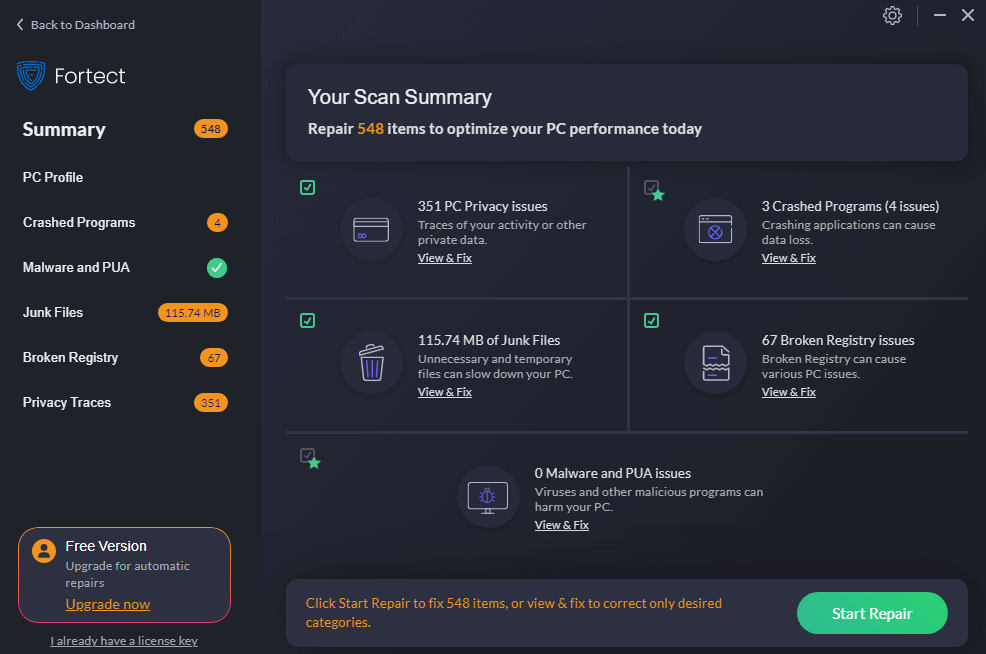
Task: Click the Broken Registry document icon
Action: tap(715, 364)
